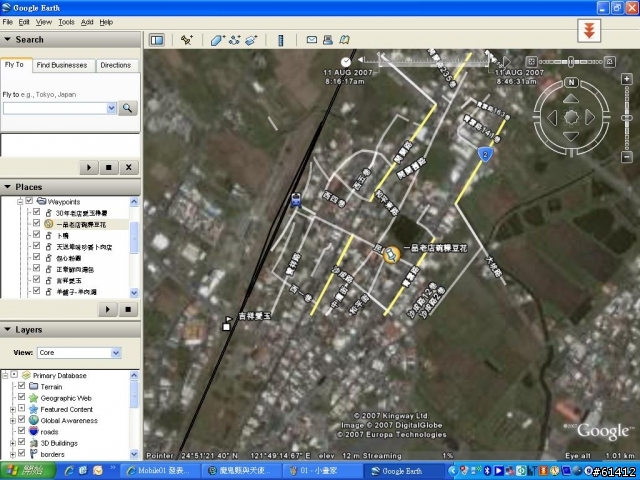Click the compass pan-left arrow

point(552,118)
